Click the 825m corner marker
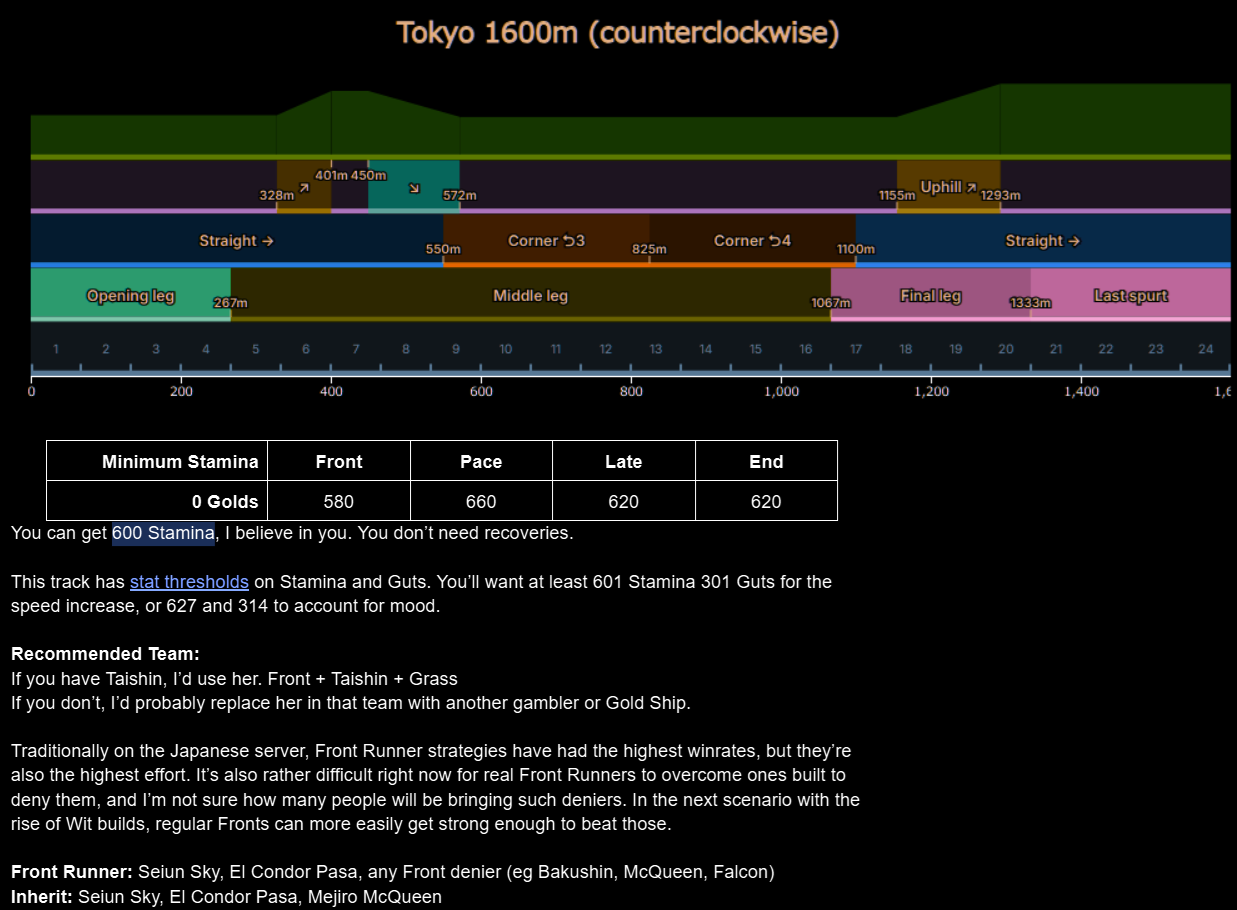The image size is (1237, 910). [650, 248]
